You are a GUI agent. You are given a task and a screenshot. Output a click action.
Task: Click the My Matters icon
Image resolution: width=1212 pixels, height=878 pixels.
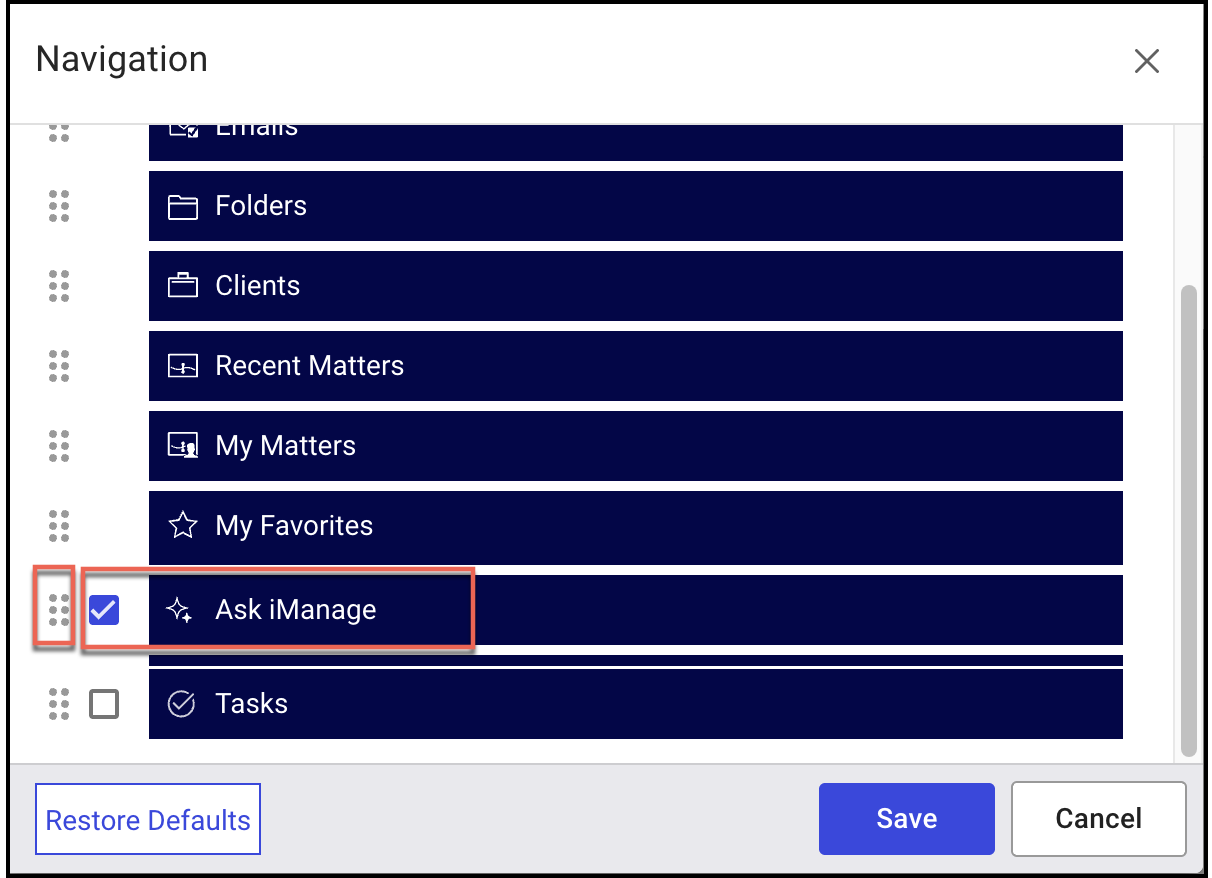[183, 446]
